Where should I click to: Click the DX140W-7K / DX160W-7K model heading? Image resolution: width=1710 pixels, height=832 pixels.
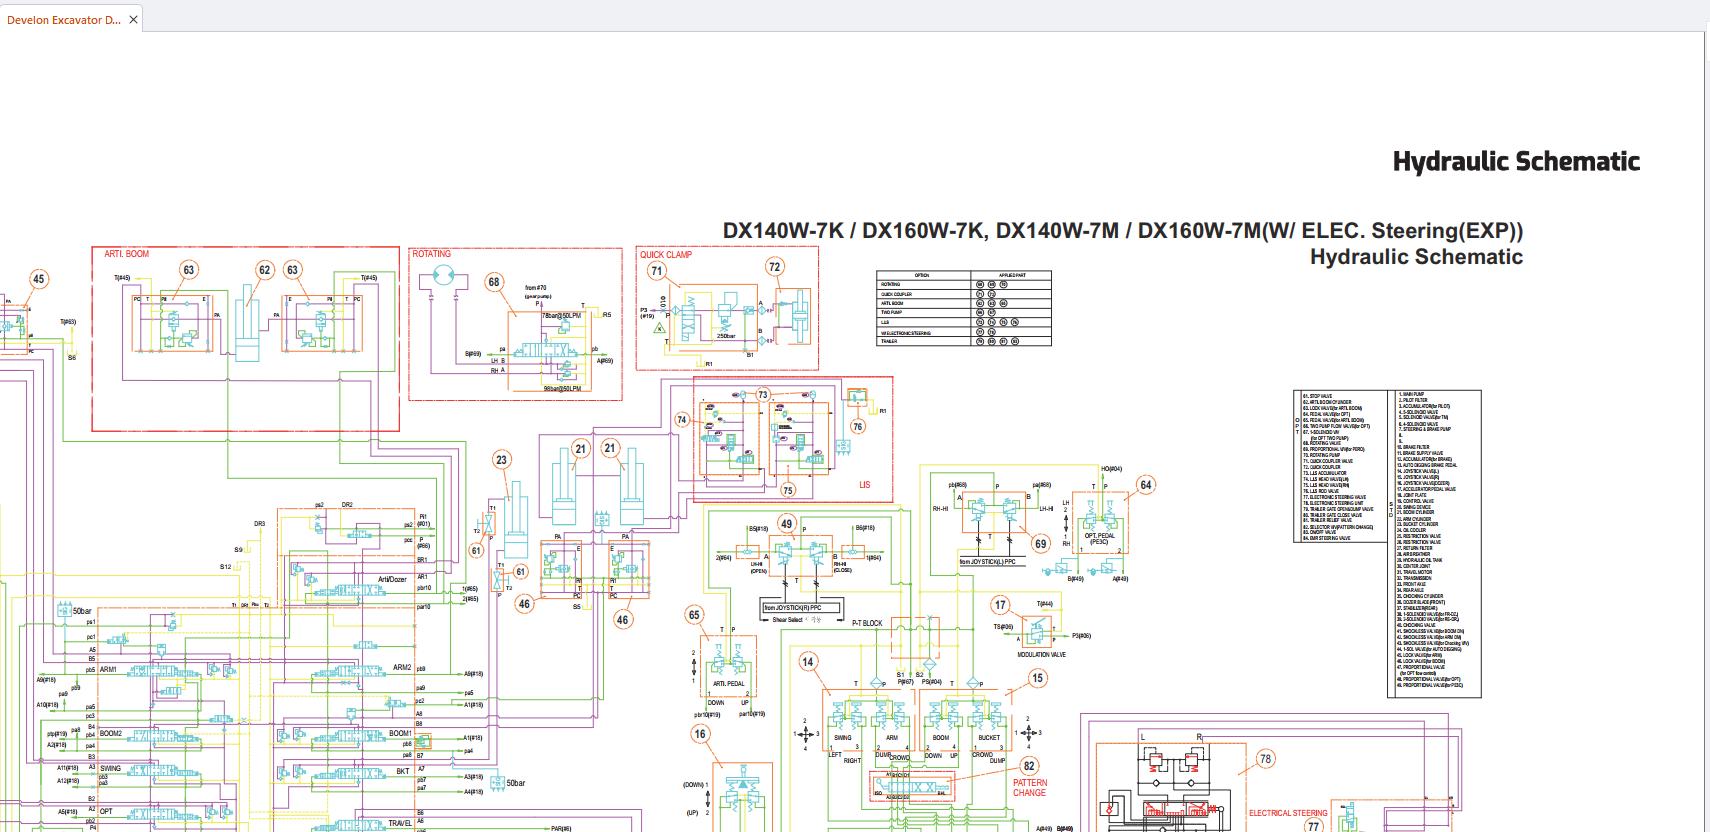(x=1123, y=230)
